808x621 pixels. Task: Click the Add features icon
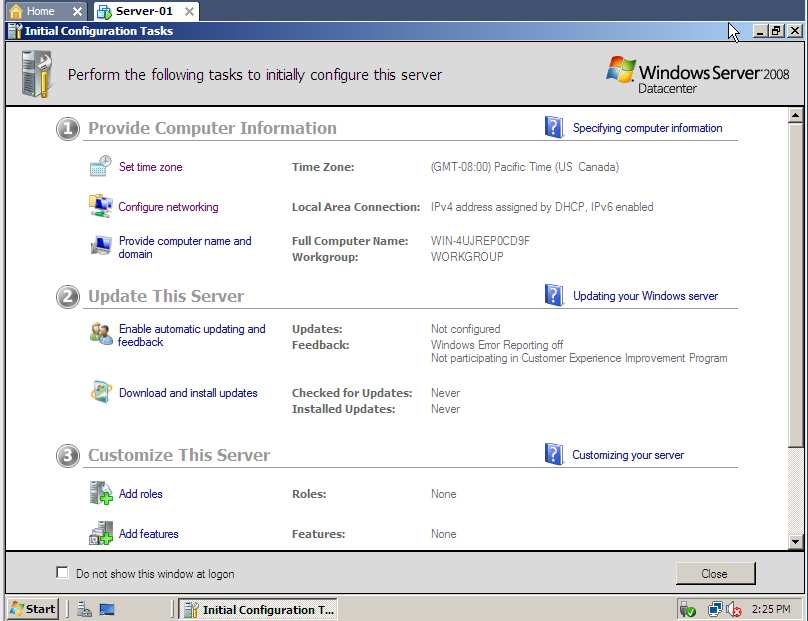pos(100,533)
